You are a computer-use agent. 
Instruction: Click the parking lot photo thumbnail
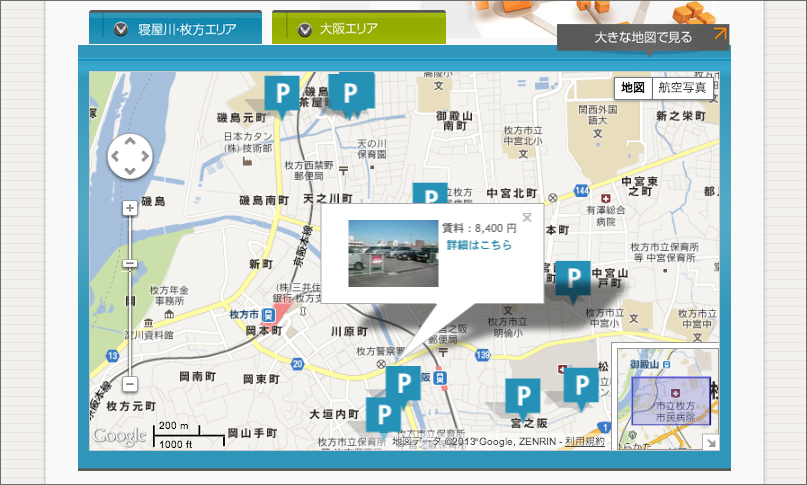coord(392,253)
